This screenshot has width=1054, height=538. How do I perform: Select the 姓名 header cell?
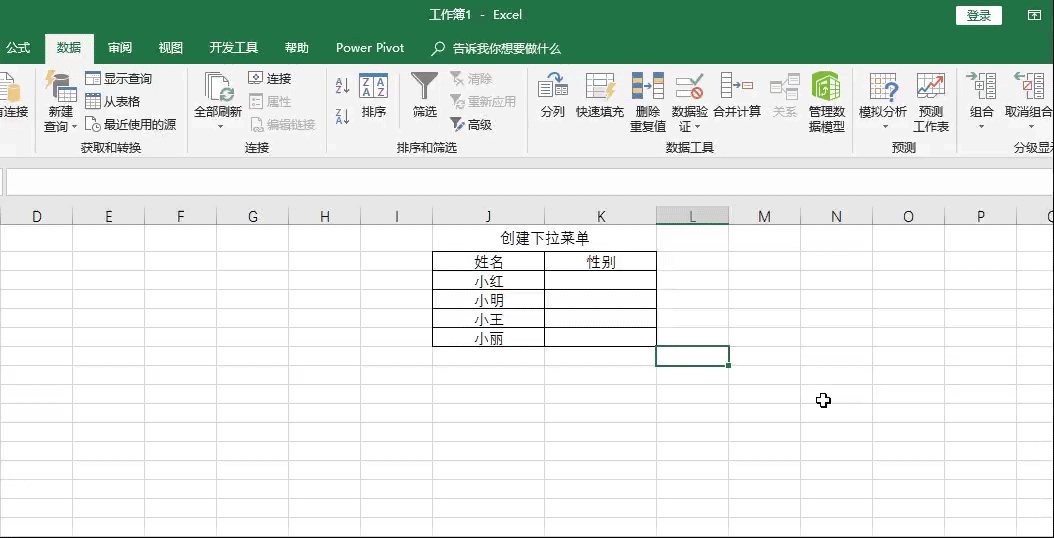(x=489, y=262)
